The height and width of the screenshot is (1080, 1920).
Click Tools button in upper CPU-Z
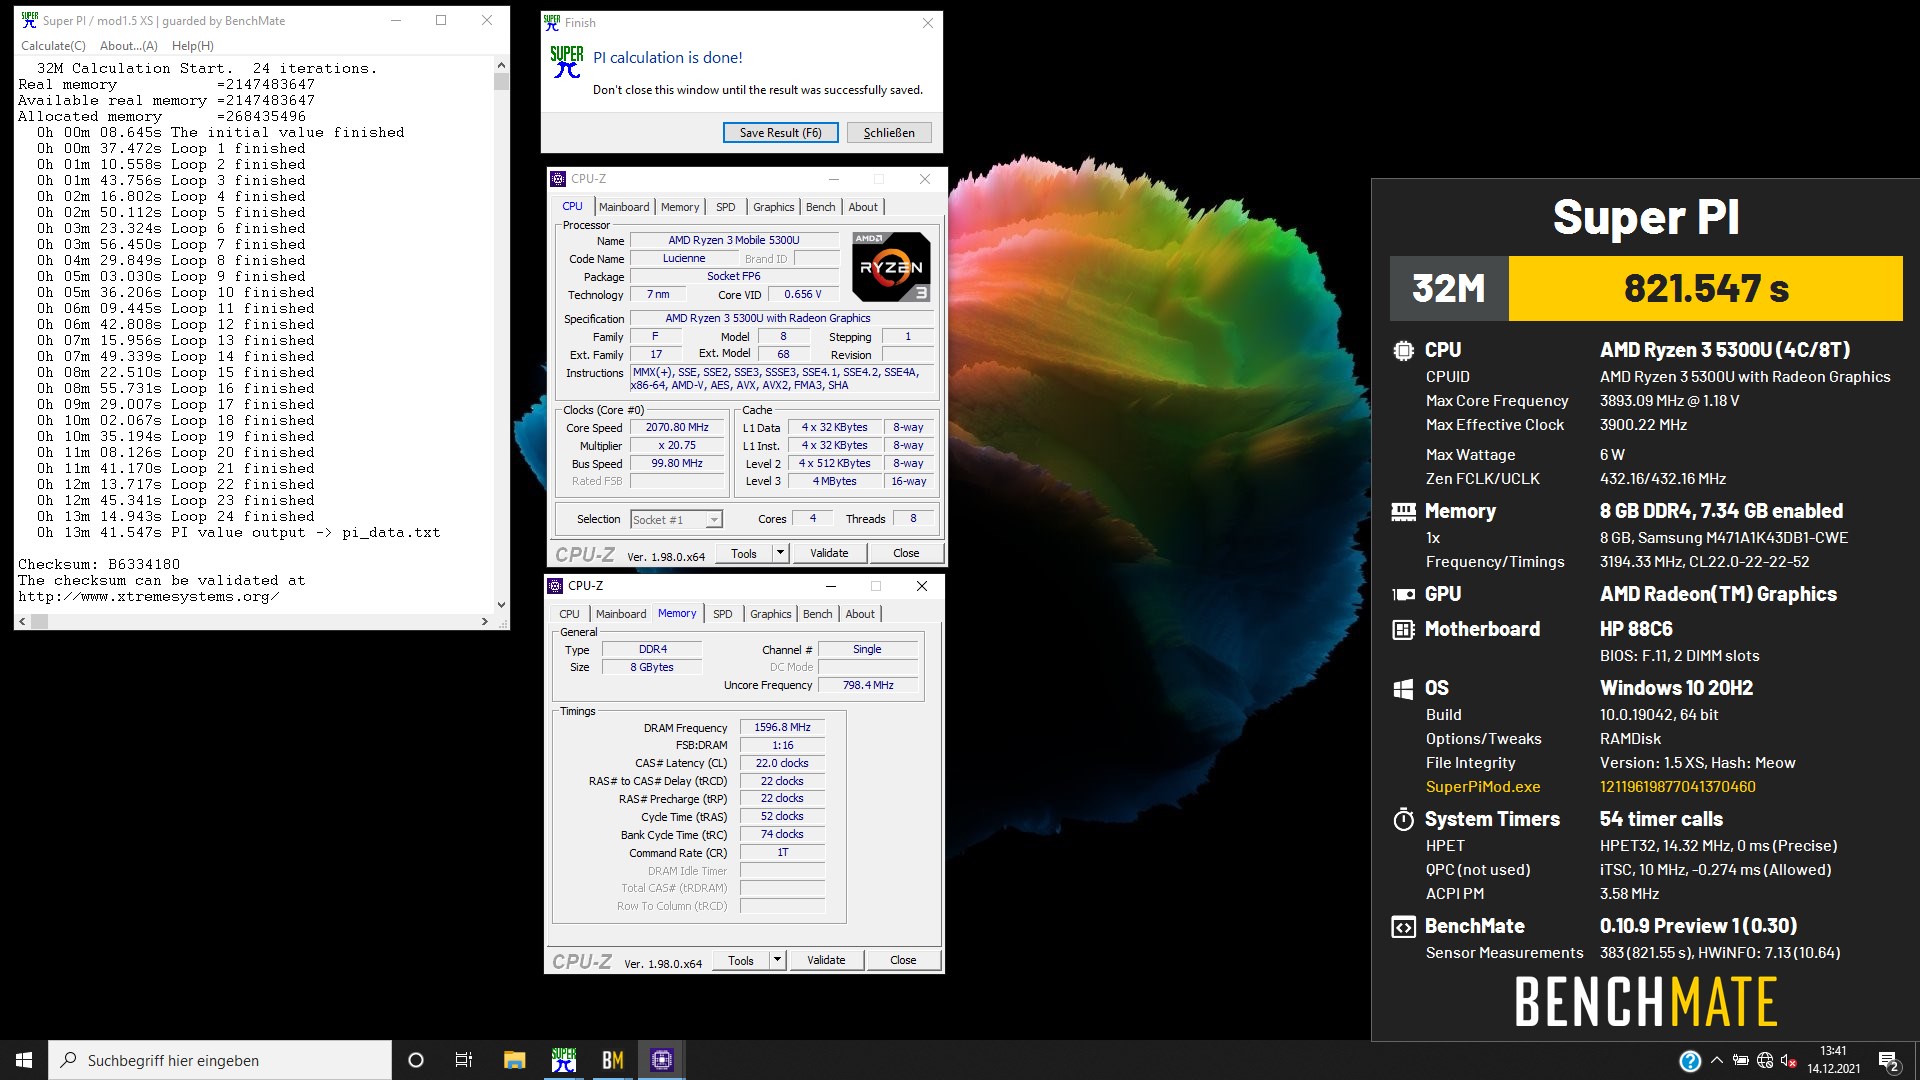point(744,554)
